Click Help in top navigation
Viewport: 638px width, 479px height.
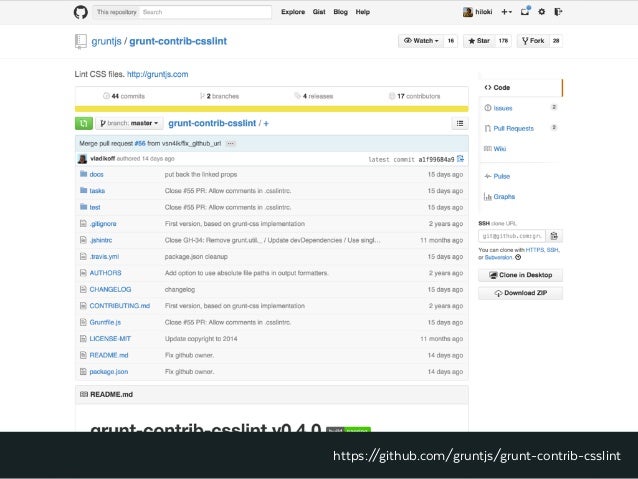tap(363, 12)
